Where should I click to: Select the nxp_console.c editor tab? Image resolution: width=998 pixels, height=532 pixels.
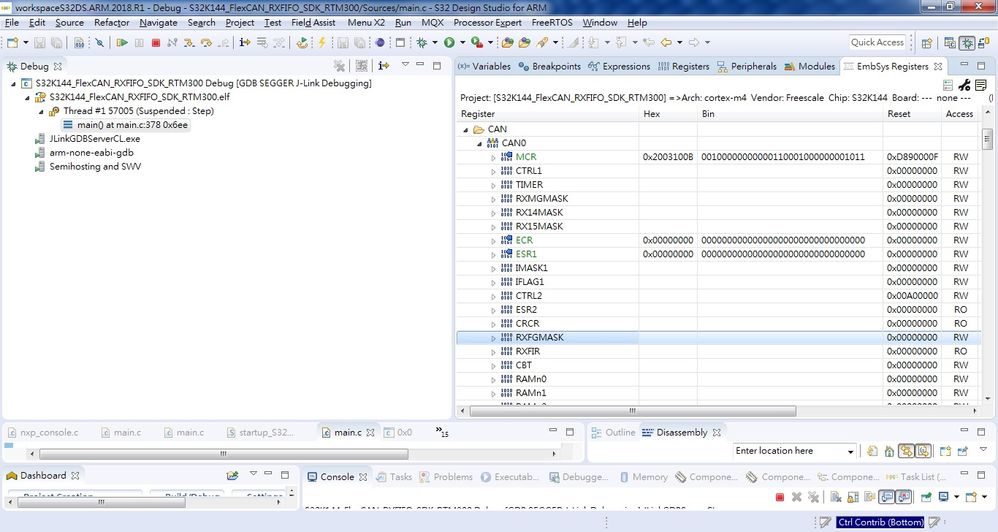click(x=43, y=433)
